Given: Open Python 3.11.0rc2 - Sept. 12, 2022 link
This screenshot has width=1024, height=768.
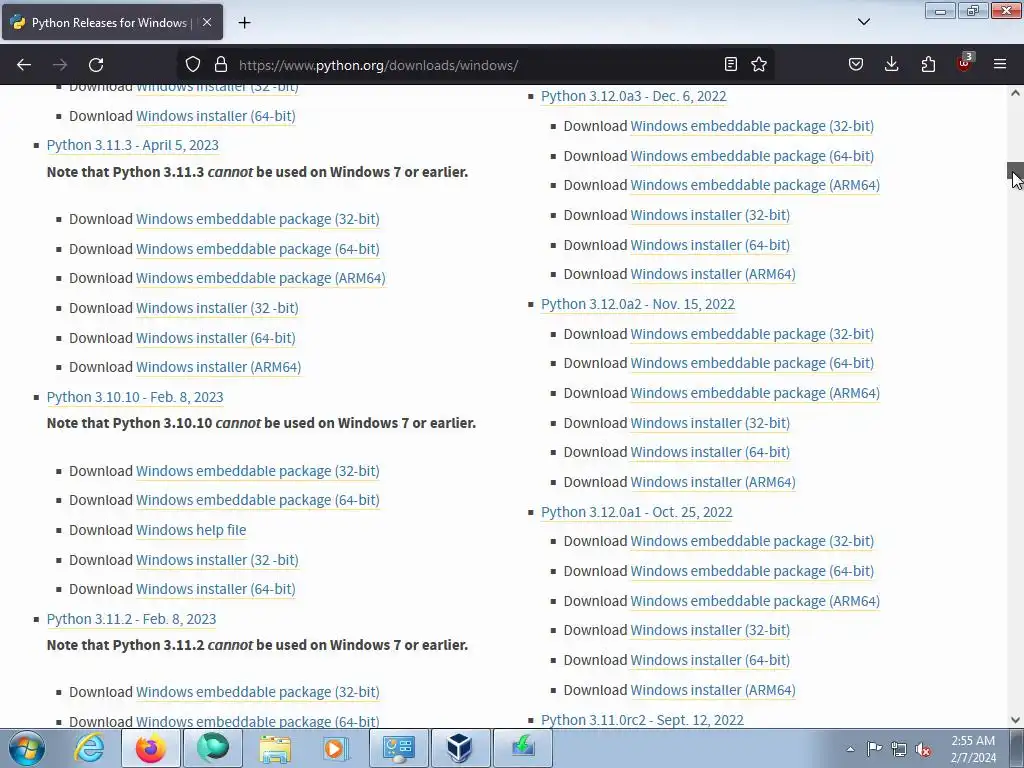Looking at the screenshot, I should [643, 720].
